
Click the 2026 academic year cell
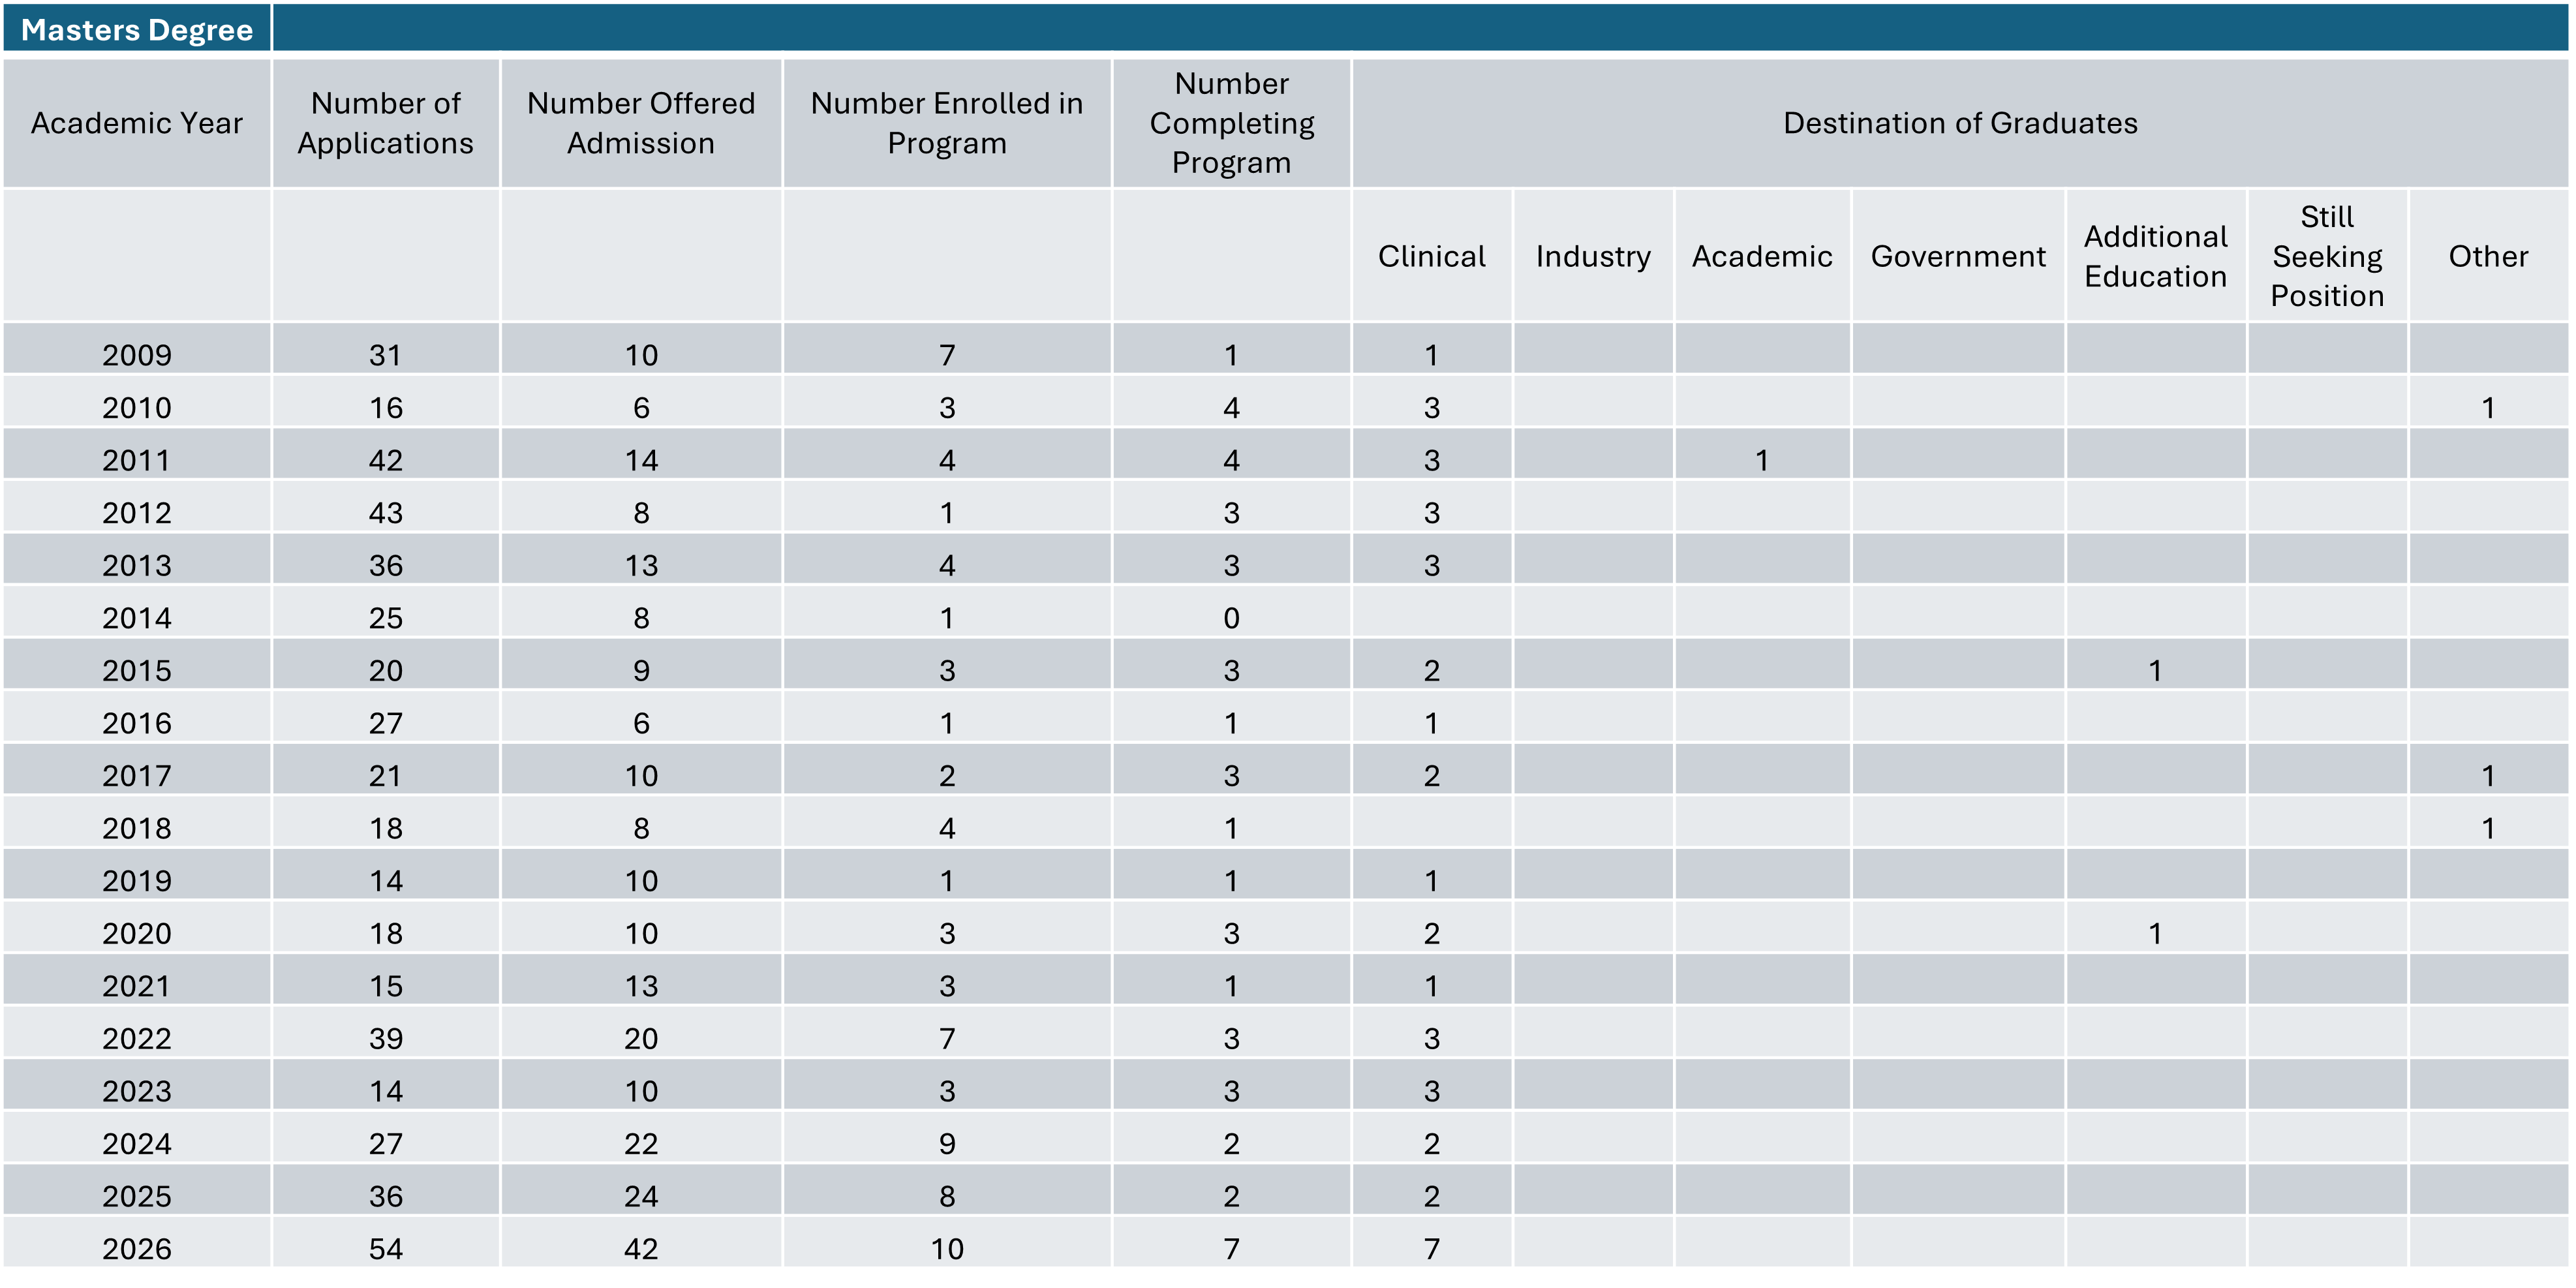pyautogui.click(x=137, y=1248)
